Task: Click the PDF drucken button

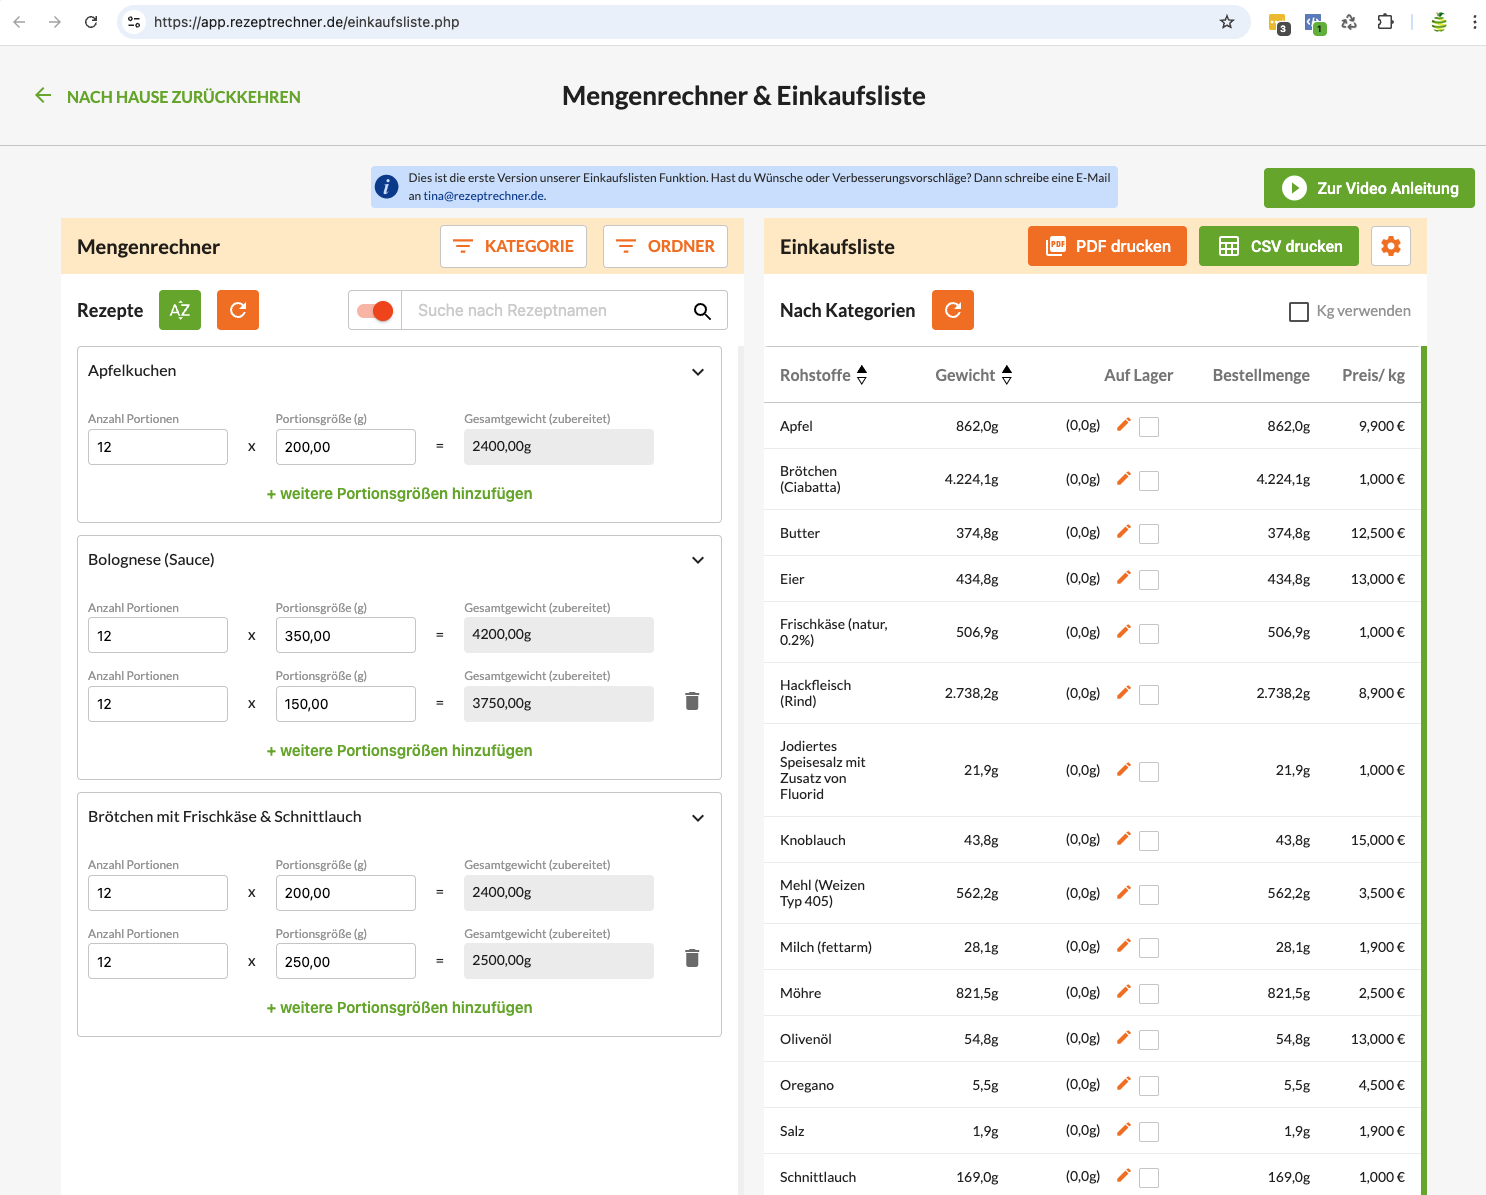Action: (x=1107, y=246)
